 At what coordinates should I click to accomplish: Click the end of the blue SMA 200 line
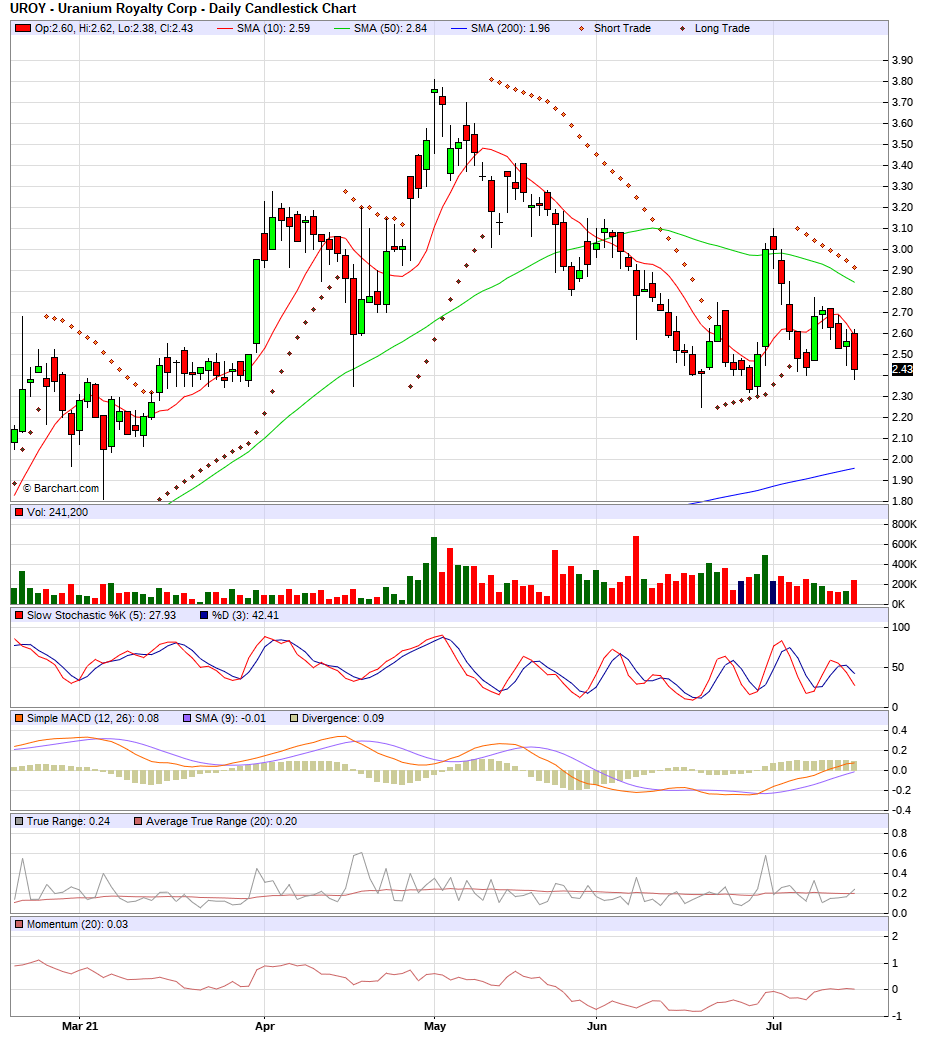pos(853,469)
